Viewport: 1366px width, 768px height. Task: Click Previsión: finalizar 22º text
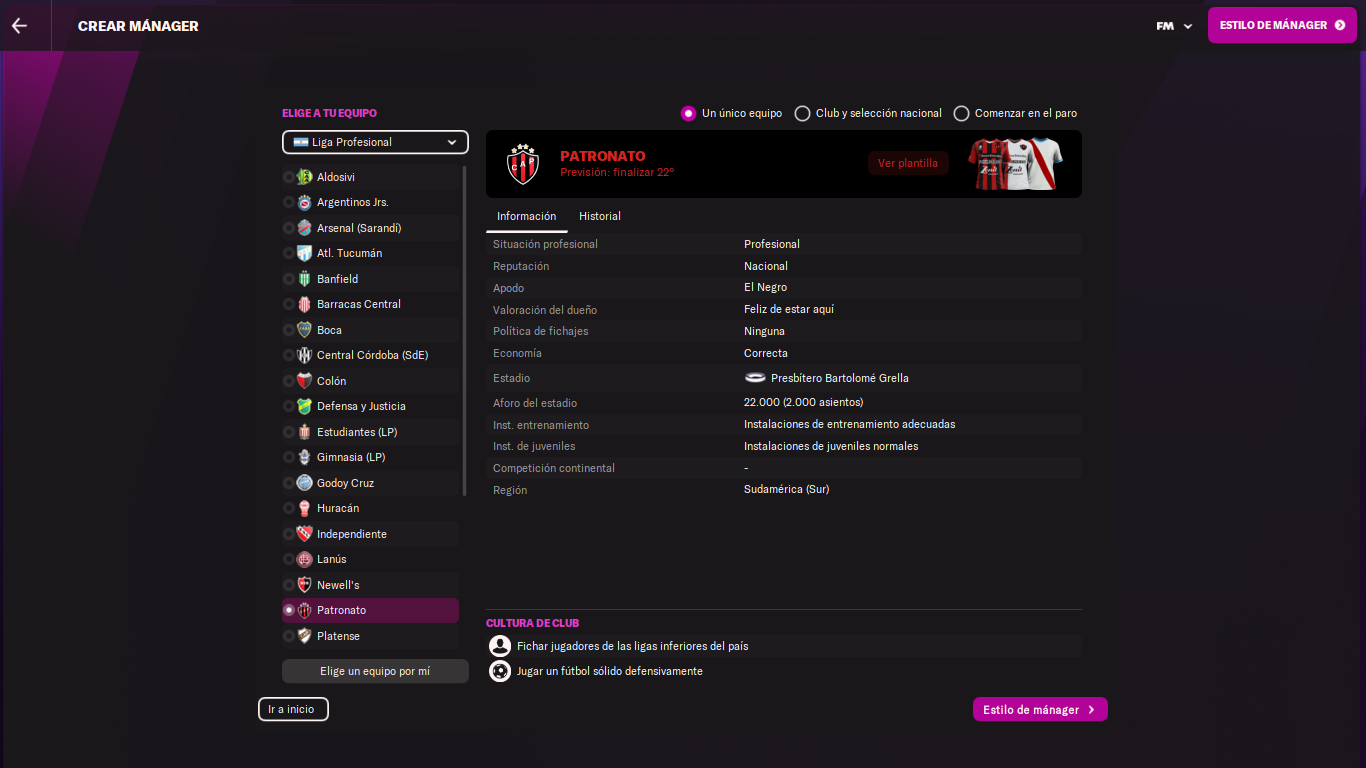pyautogui.click(x=617, y=172)
